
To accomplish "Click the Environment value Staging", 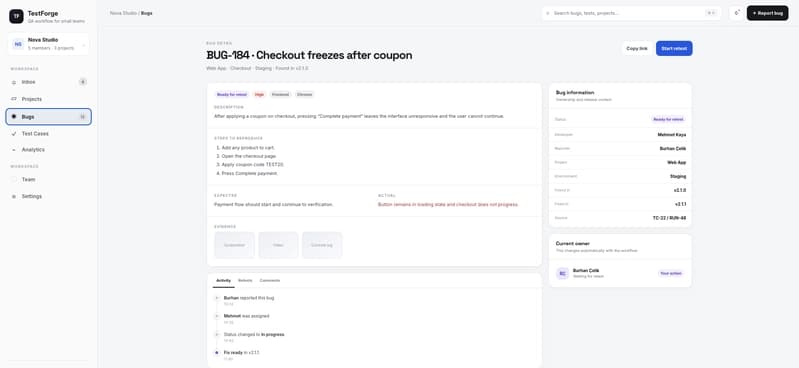I will pos(678,176).
